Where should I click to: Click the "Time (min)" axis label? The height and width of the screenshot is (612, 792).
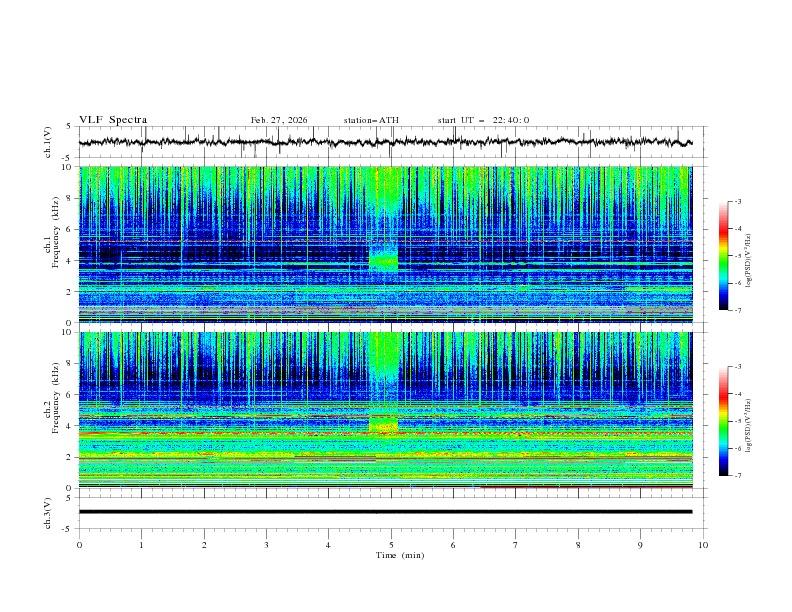(x=400, y=555)
